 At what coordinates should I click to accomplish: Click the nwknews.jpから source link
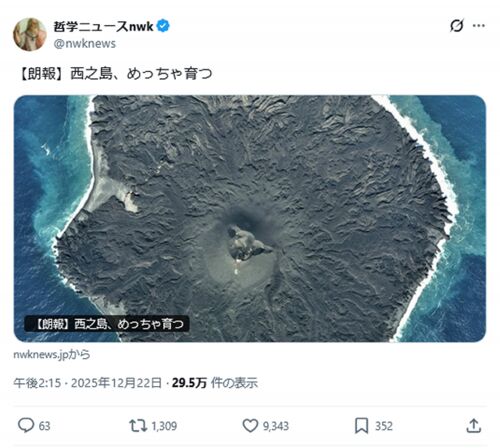click(52, 354)
